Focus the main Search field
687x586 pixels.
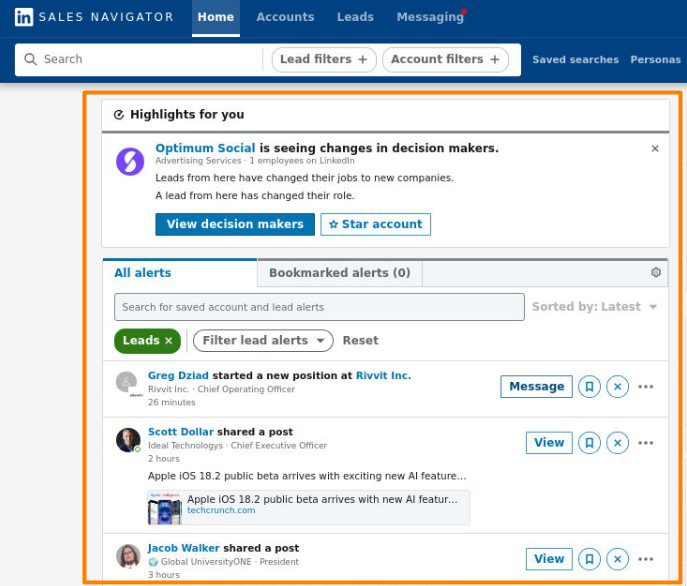[145, 60]
